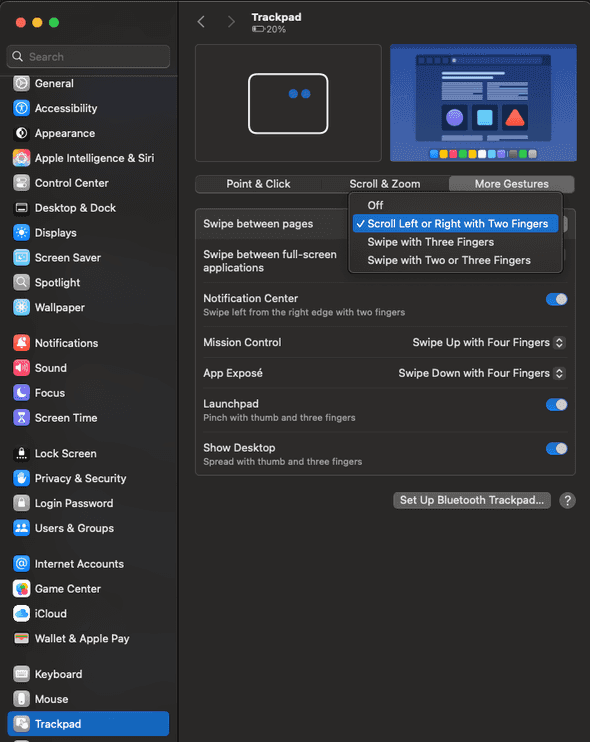Viewport: 590px width, 742px height.
Task: Switch to the Point & Click tab
Action: (x=258, y=184)
